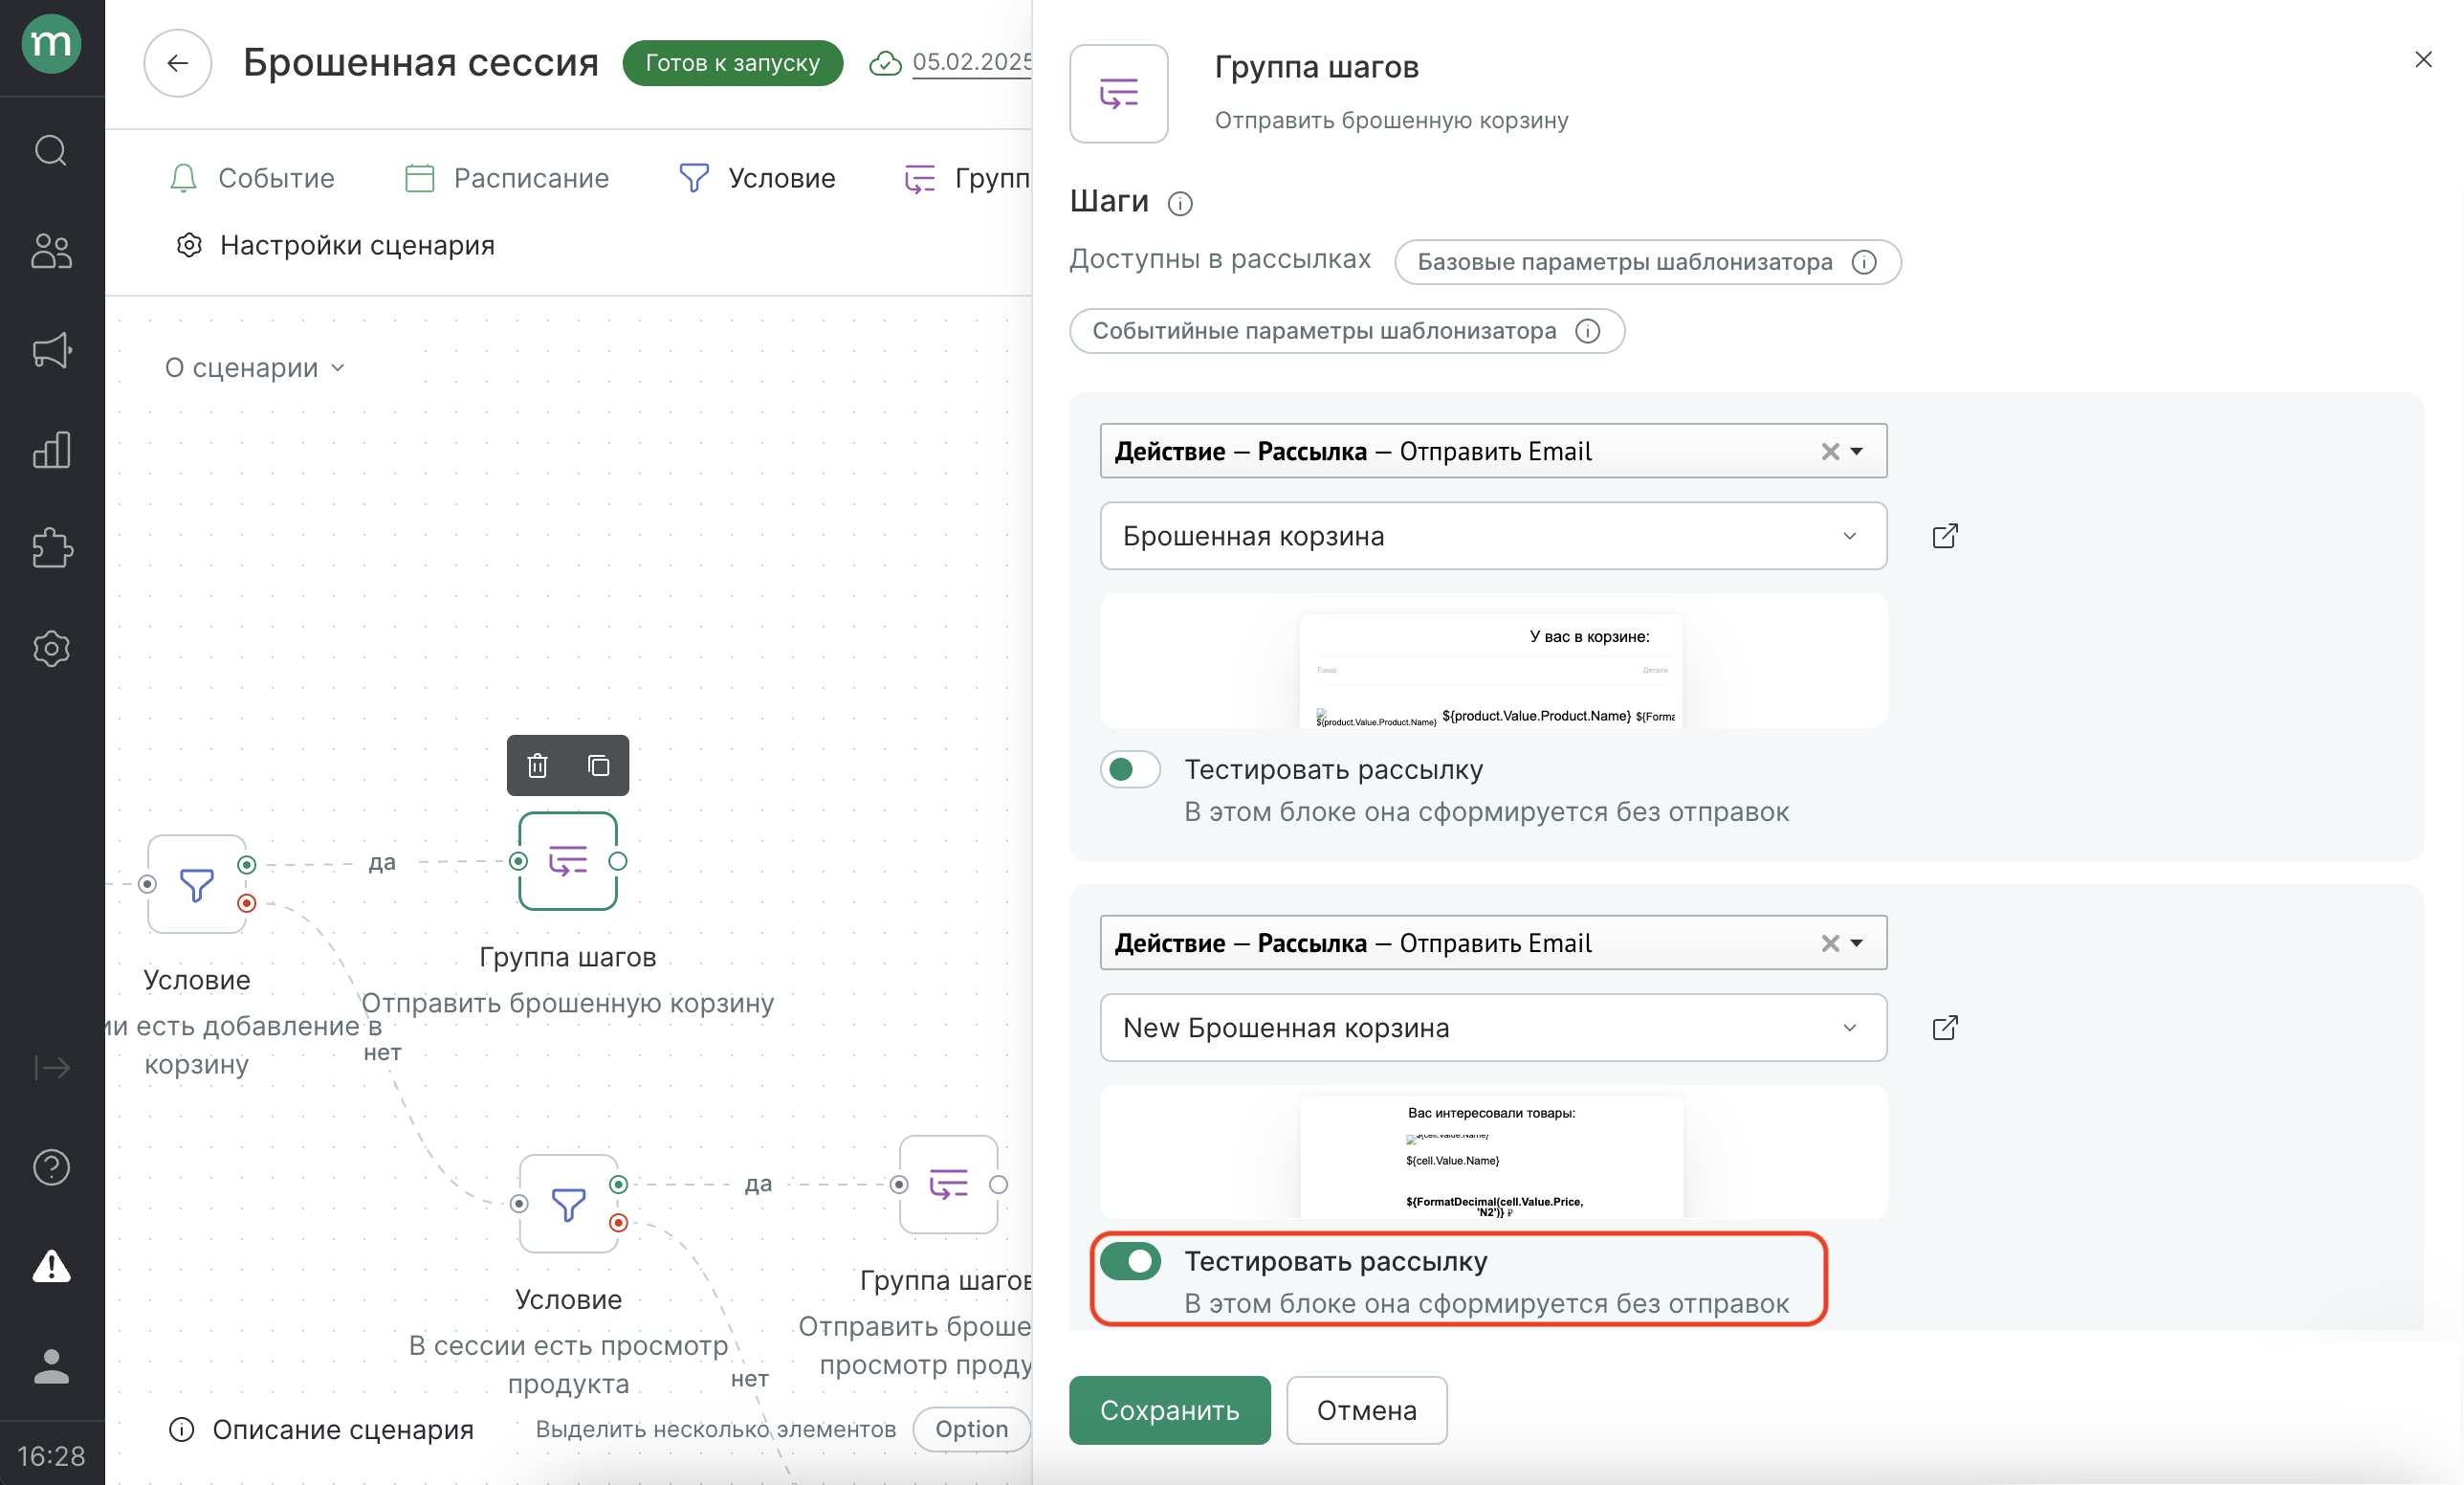Clear the first Отправить Email action
The width and height of the screenshot is (2464, 1485).
(x=1830, y=452)
